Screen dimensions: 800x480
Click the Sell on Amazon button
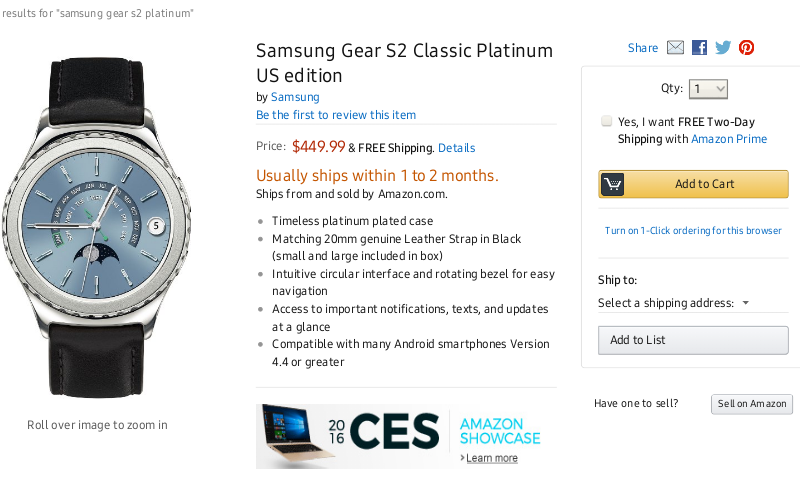[x=752, y=404]
